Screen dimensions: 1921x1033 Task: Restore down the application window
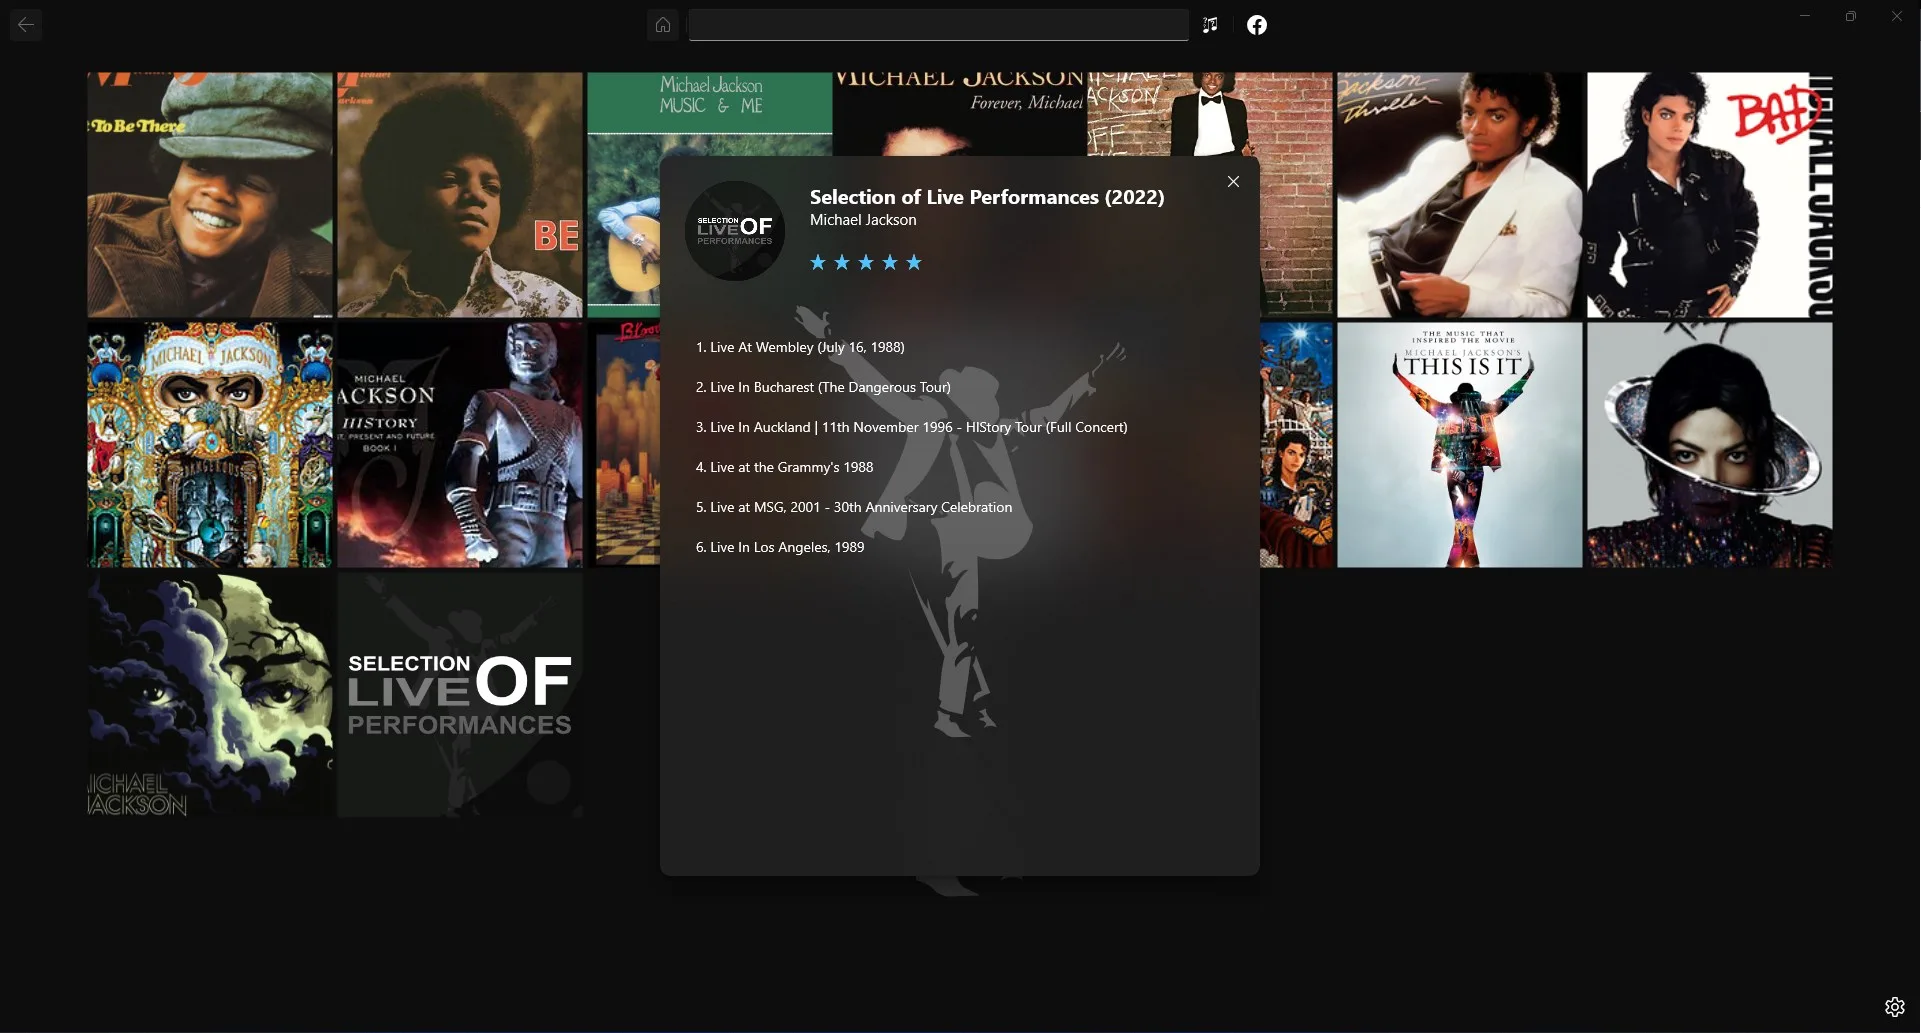pos(1851,16)
